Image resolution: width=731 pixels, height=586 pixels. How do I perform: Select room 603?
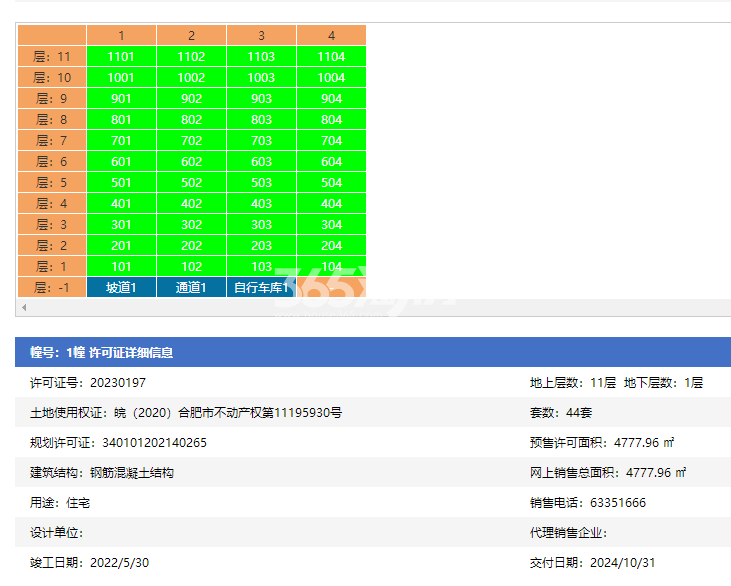click(261, 161)
